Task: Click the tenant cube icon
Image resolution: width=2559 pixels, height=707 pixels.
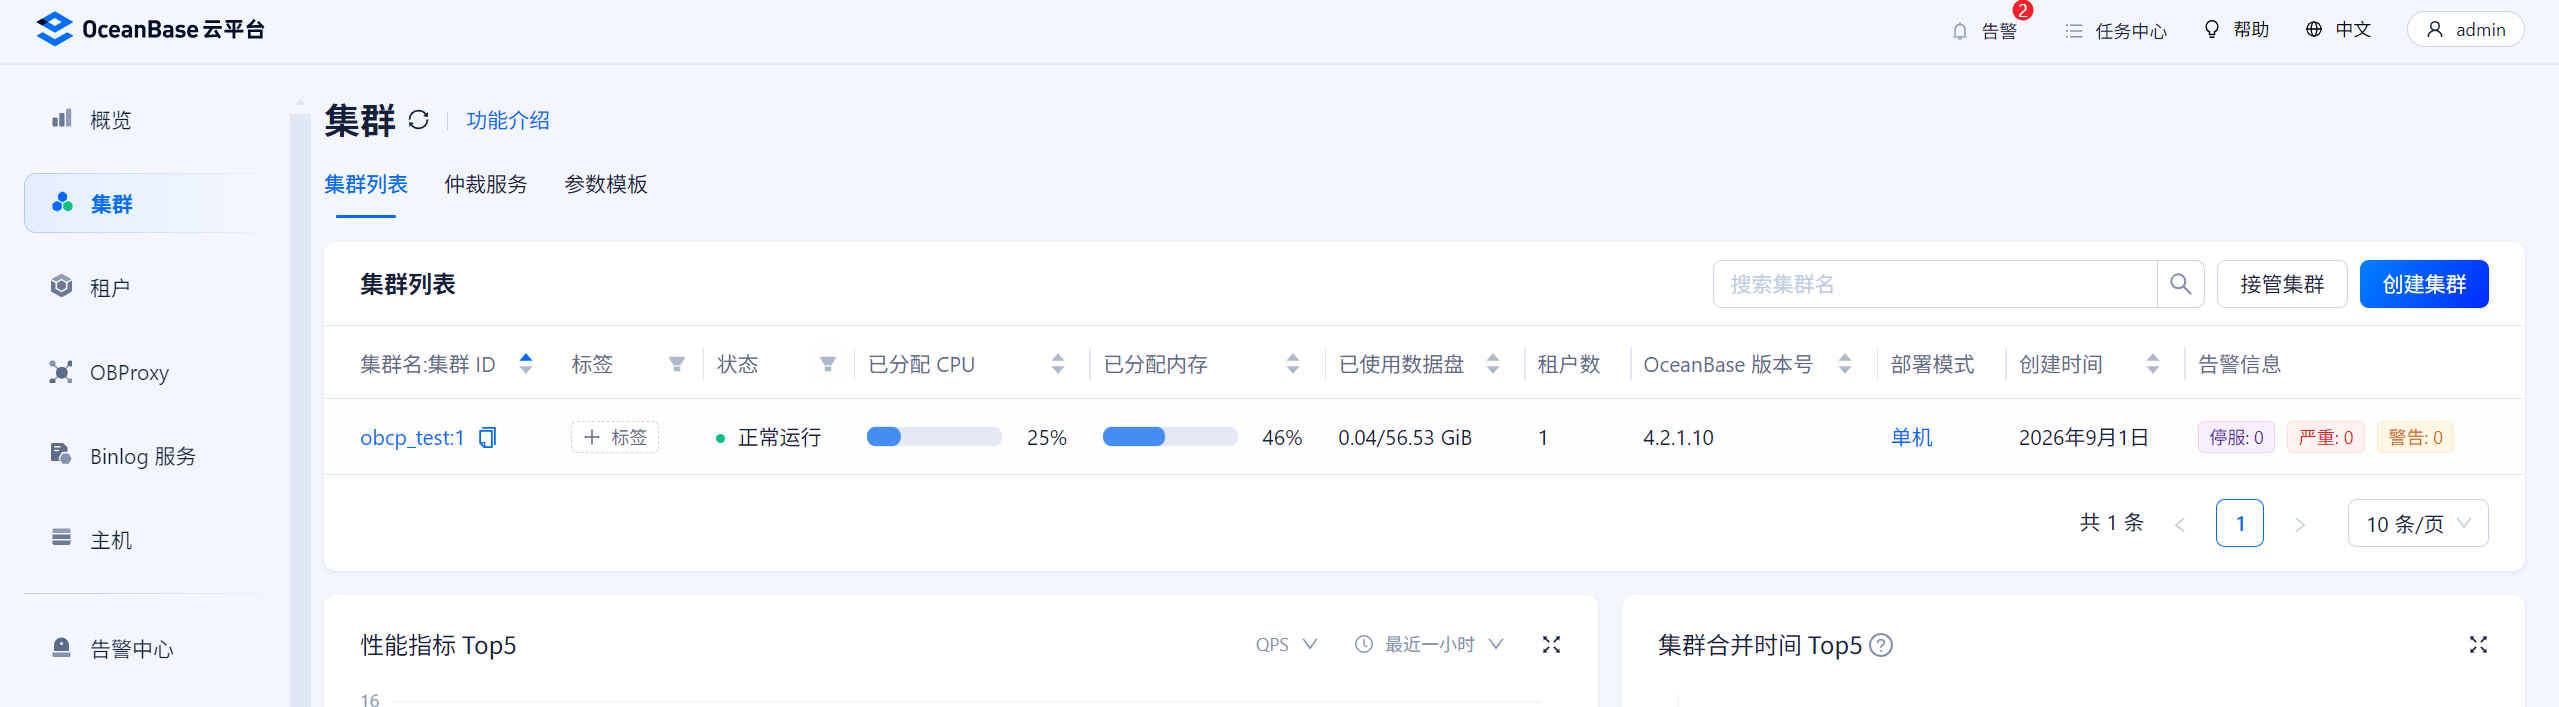Action: click(61, 287)
